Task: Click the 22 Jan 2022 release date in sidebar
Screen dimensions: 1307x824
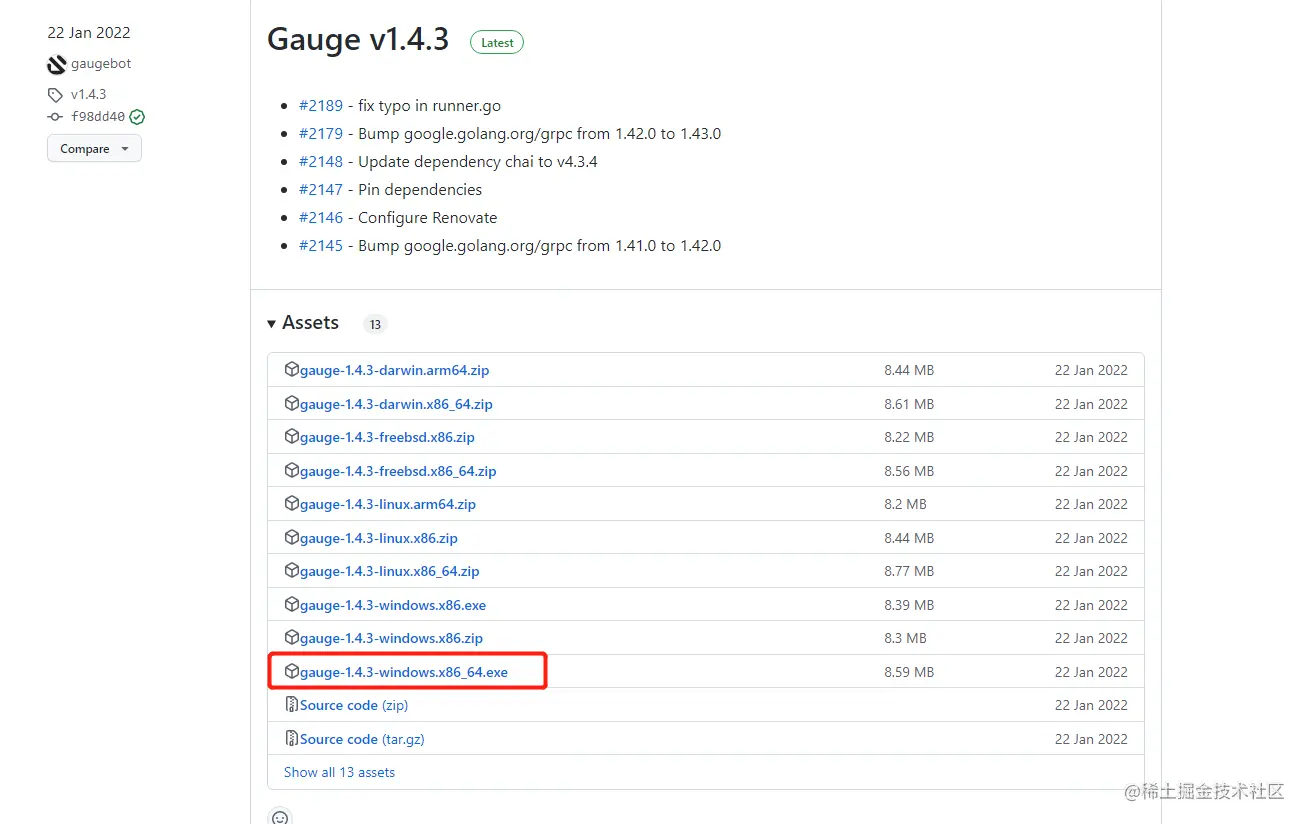Action: [89, 33]
